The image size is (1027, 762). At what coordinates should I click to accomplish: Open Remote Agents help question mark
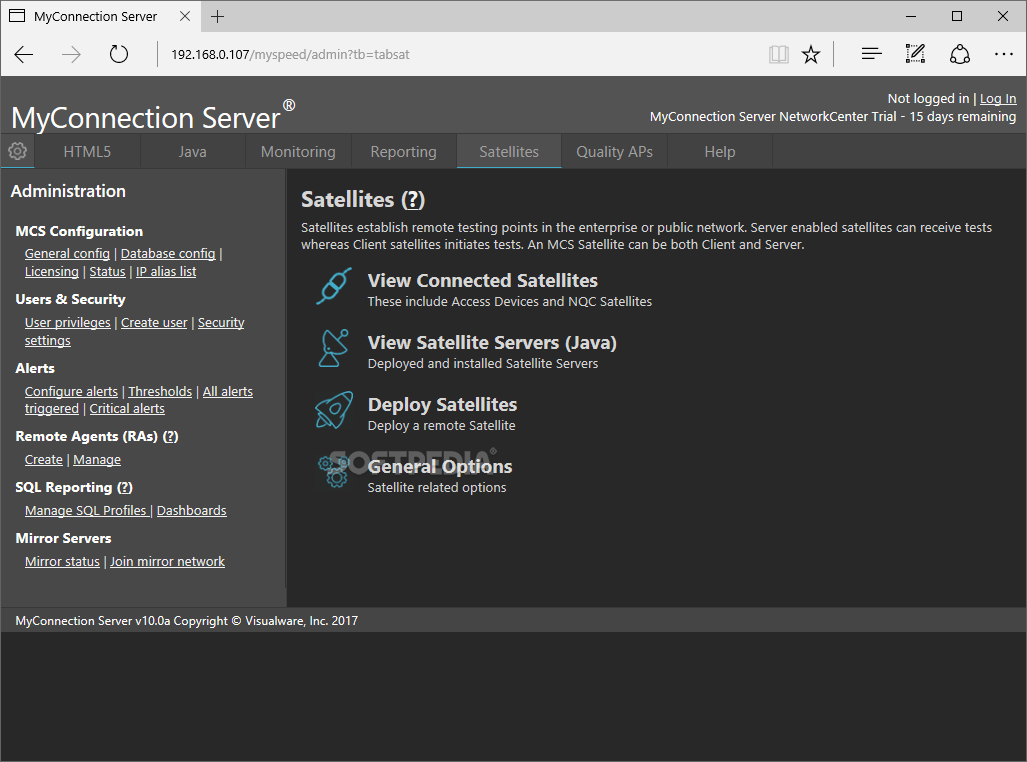click(x=170, y=436)
